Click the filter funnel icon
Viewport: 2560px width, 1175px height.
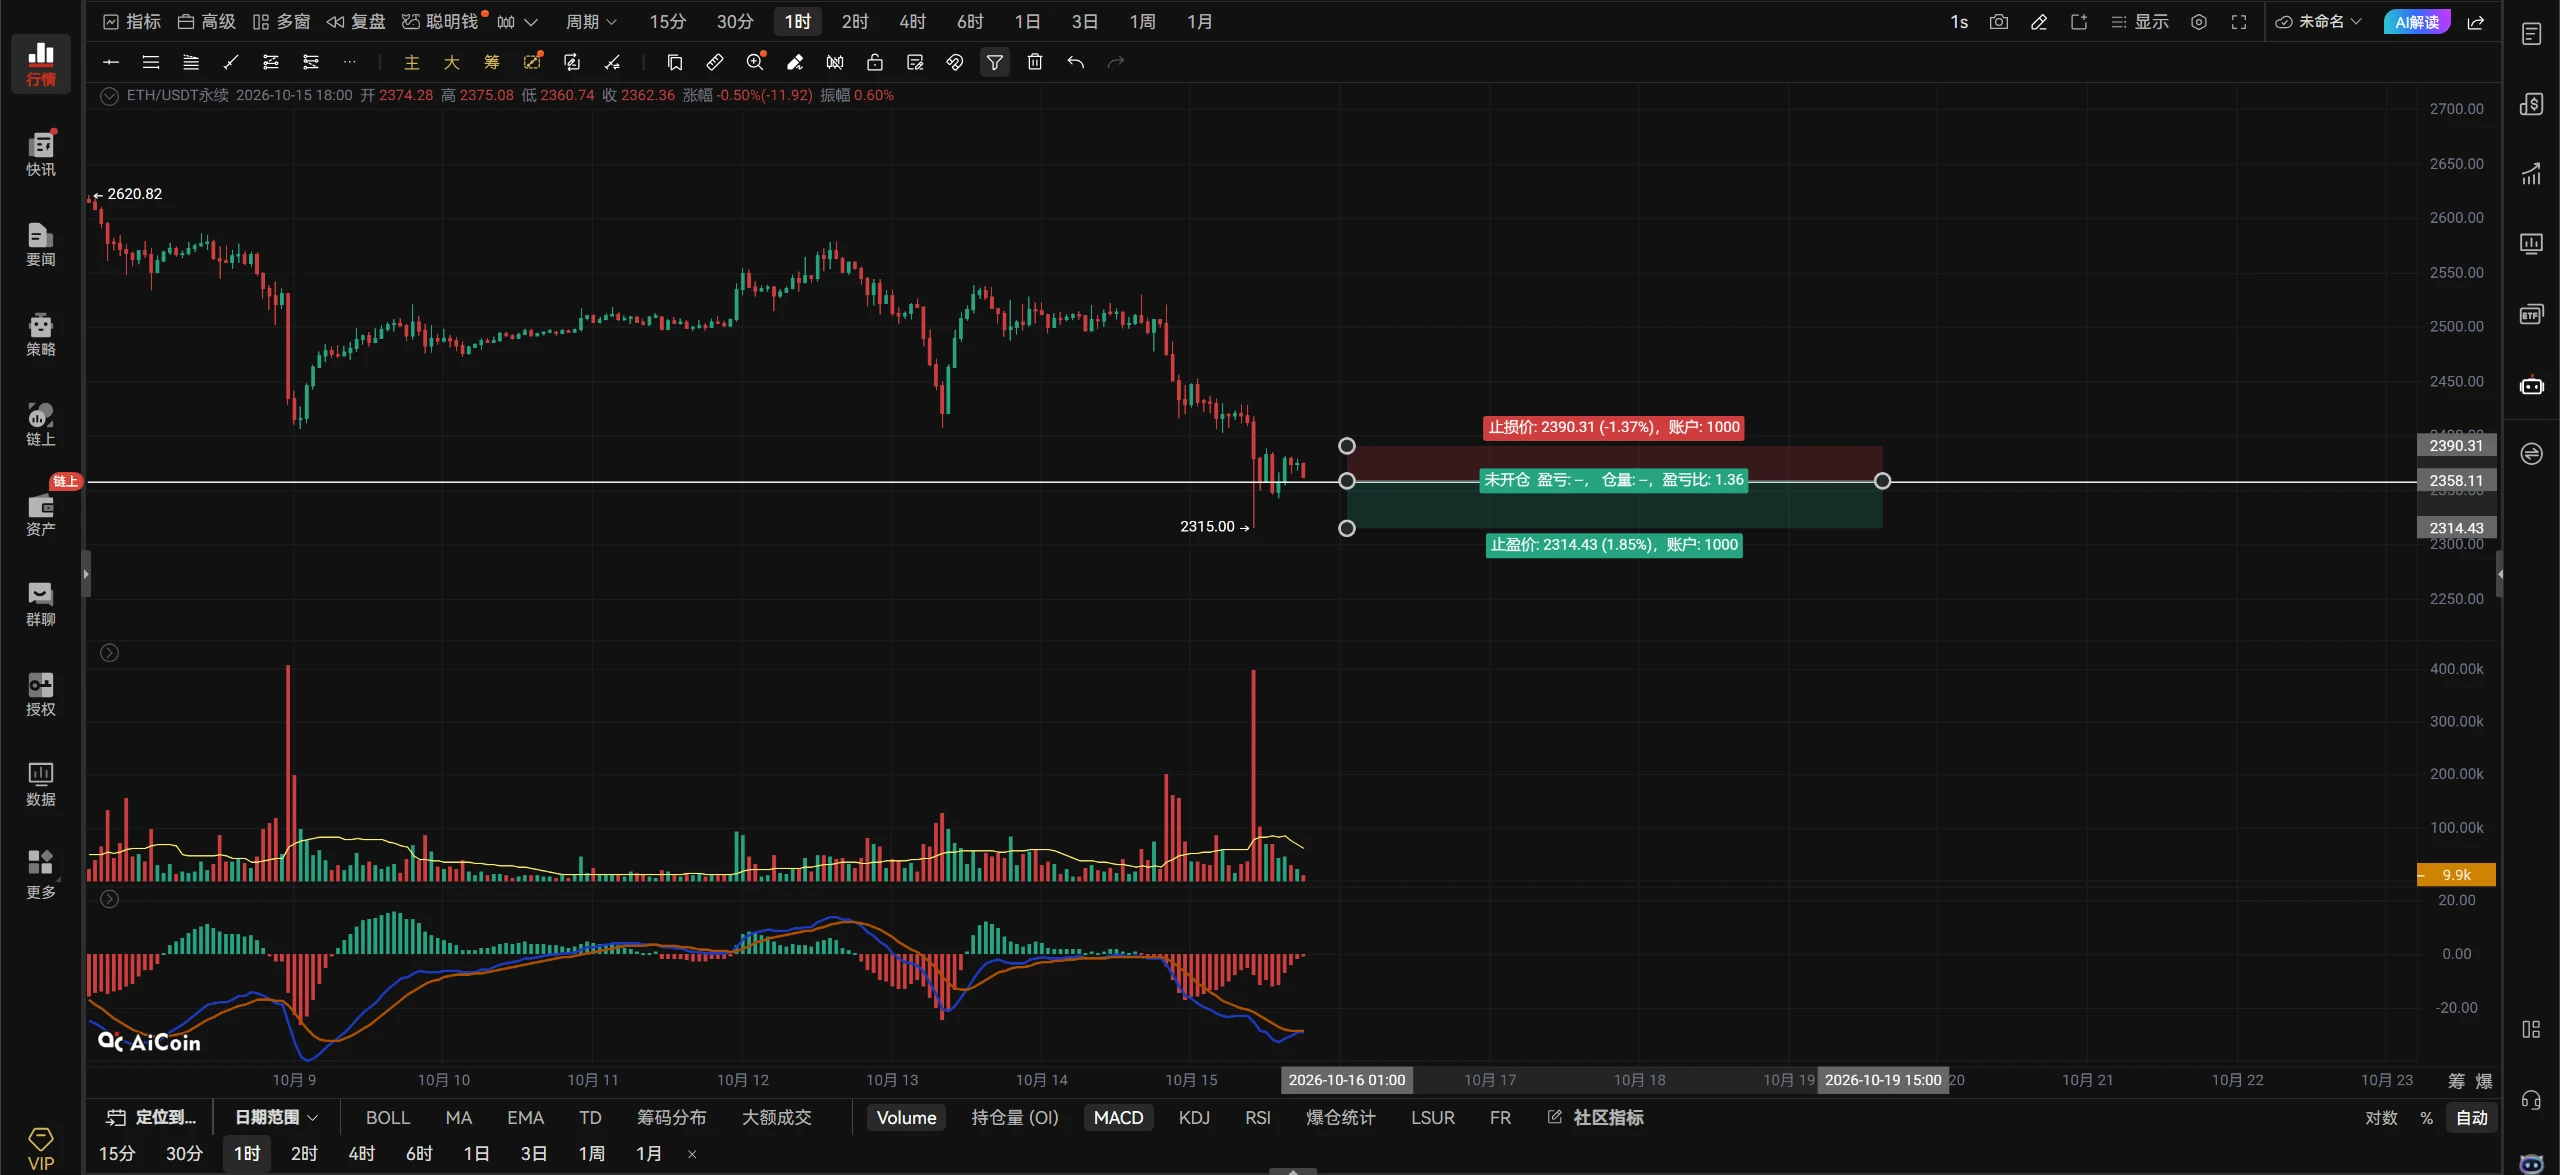click(x=995, y=62)
